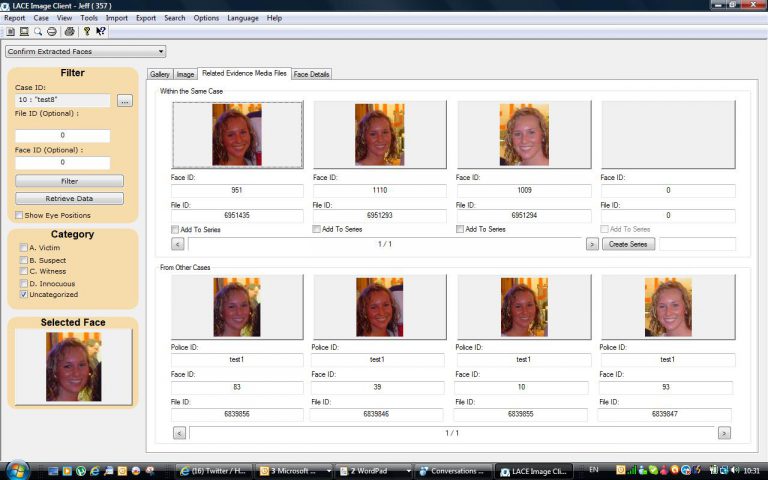This screenshot has width=768, height=480.
Task: Check the B. Suspect category
Action: 23,260
